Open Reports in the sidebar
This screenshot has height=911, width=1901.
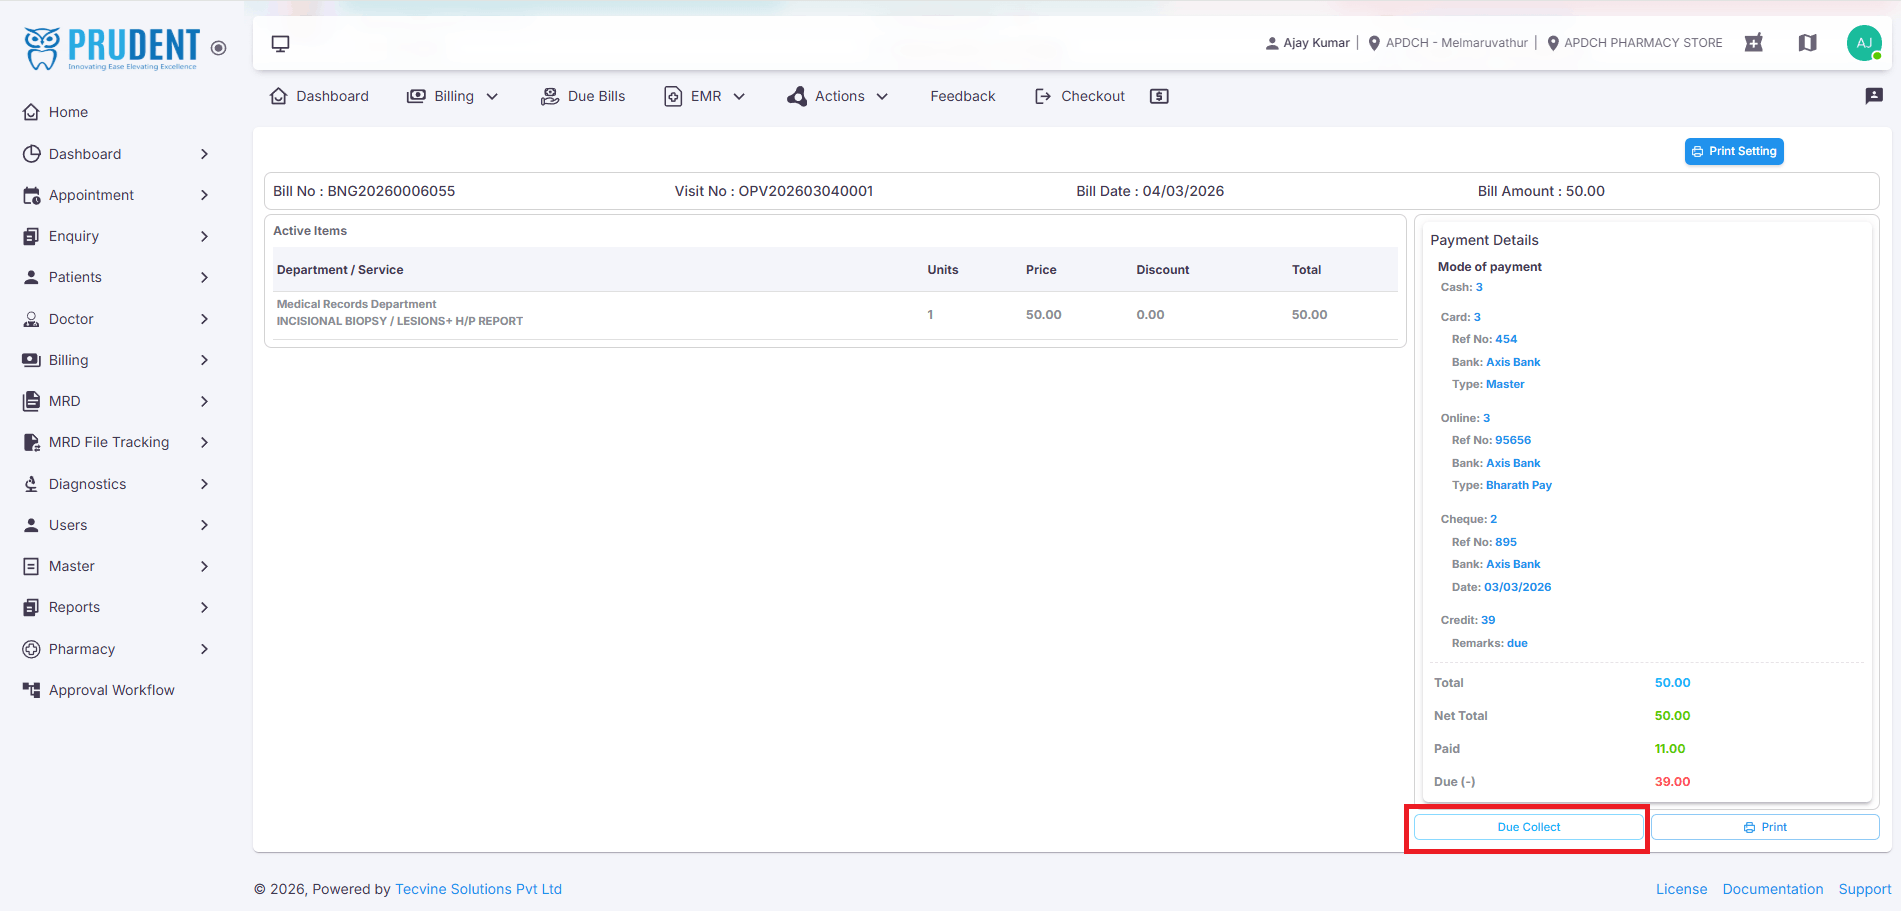click(x=74, y=607)
